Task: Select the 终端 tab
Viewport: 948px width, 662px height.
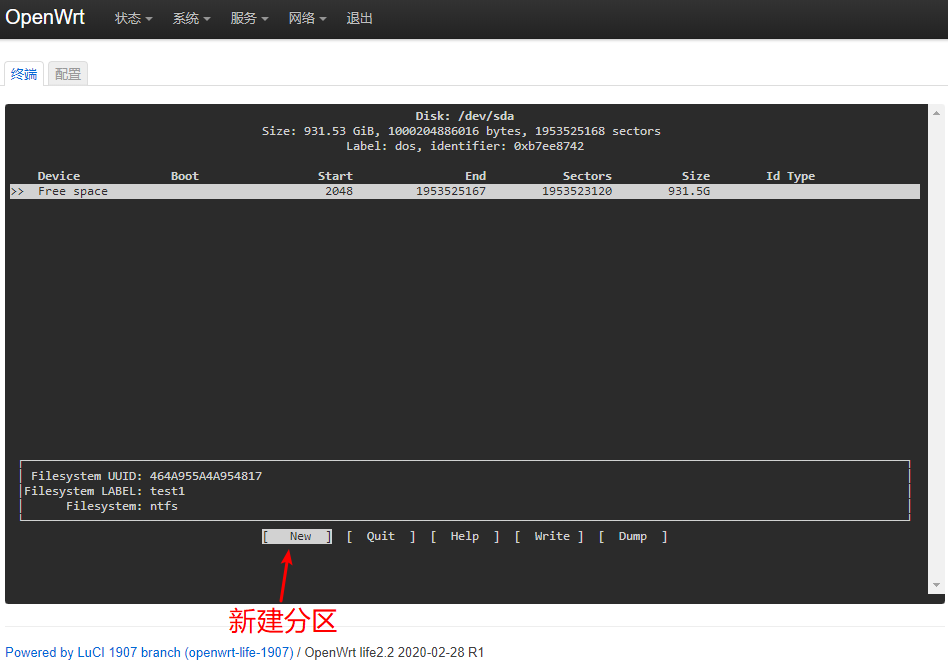Action: 24,73
